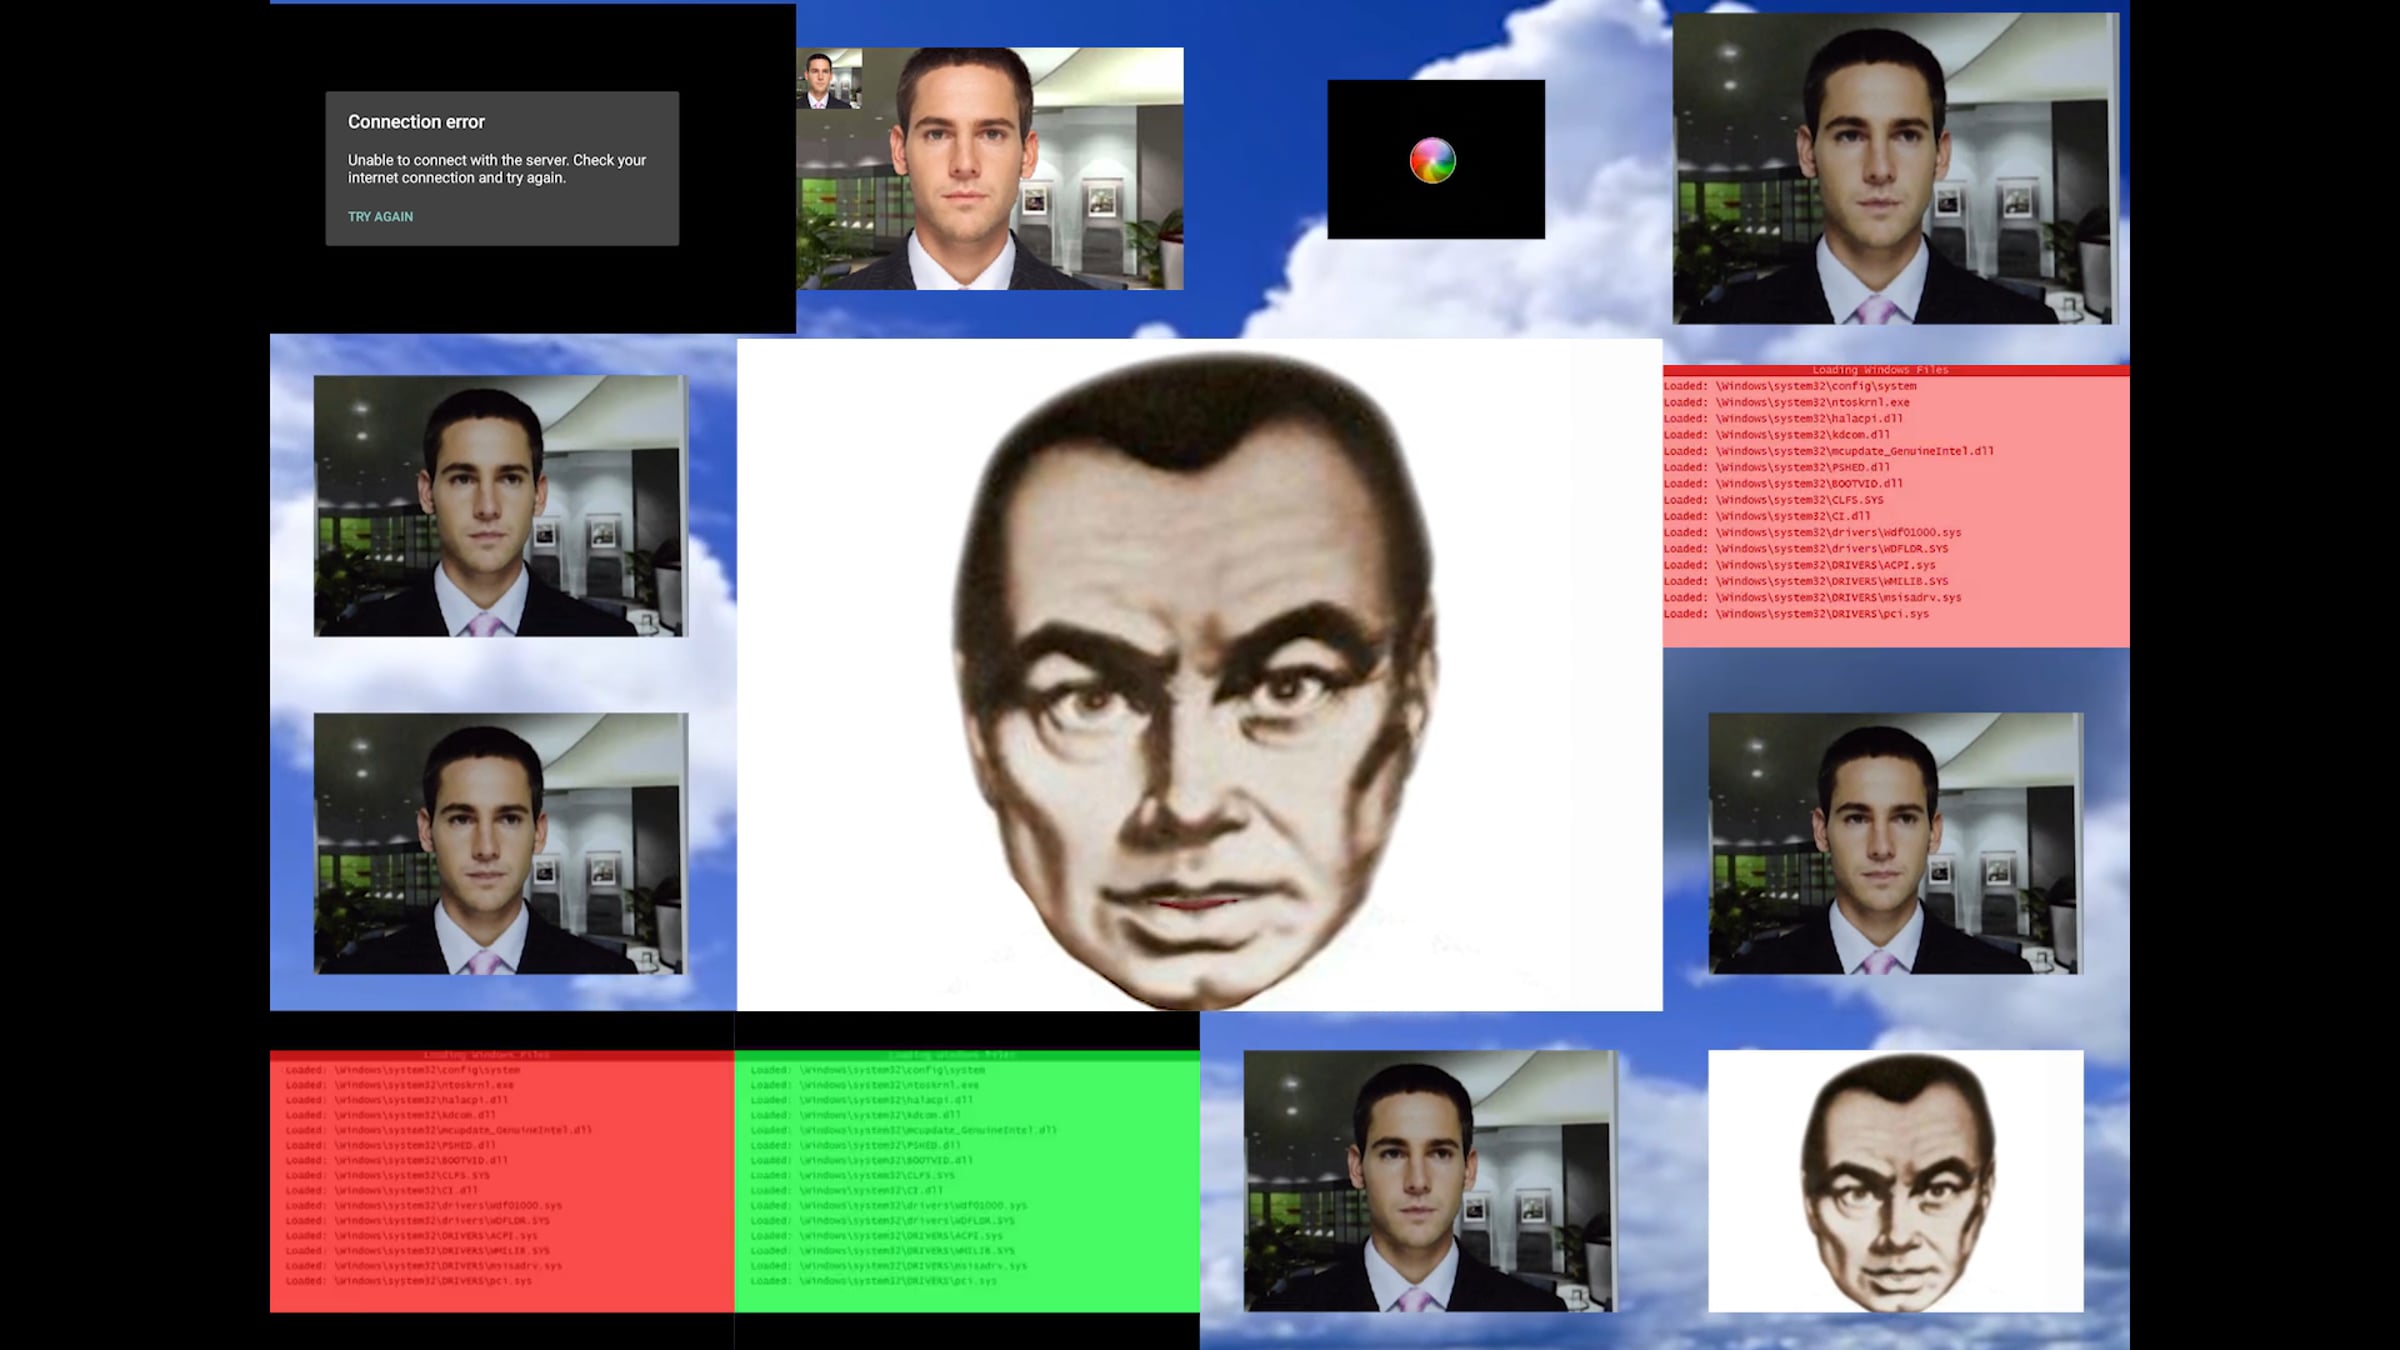2400x1350 pixels.
Task: Click DRIVERS\pci.sys line in pink log
Action: coord(1796,614)
